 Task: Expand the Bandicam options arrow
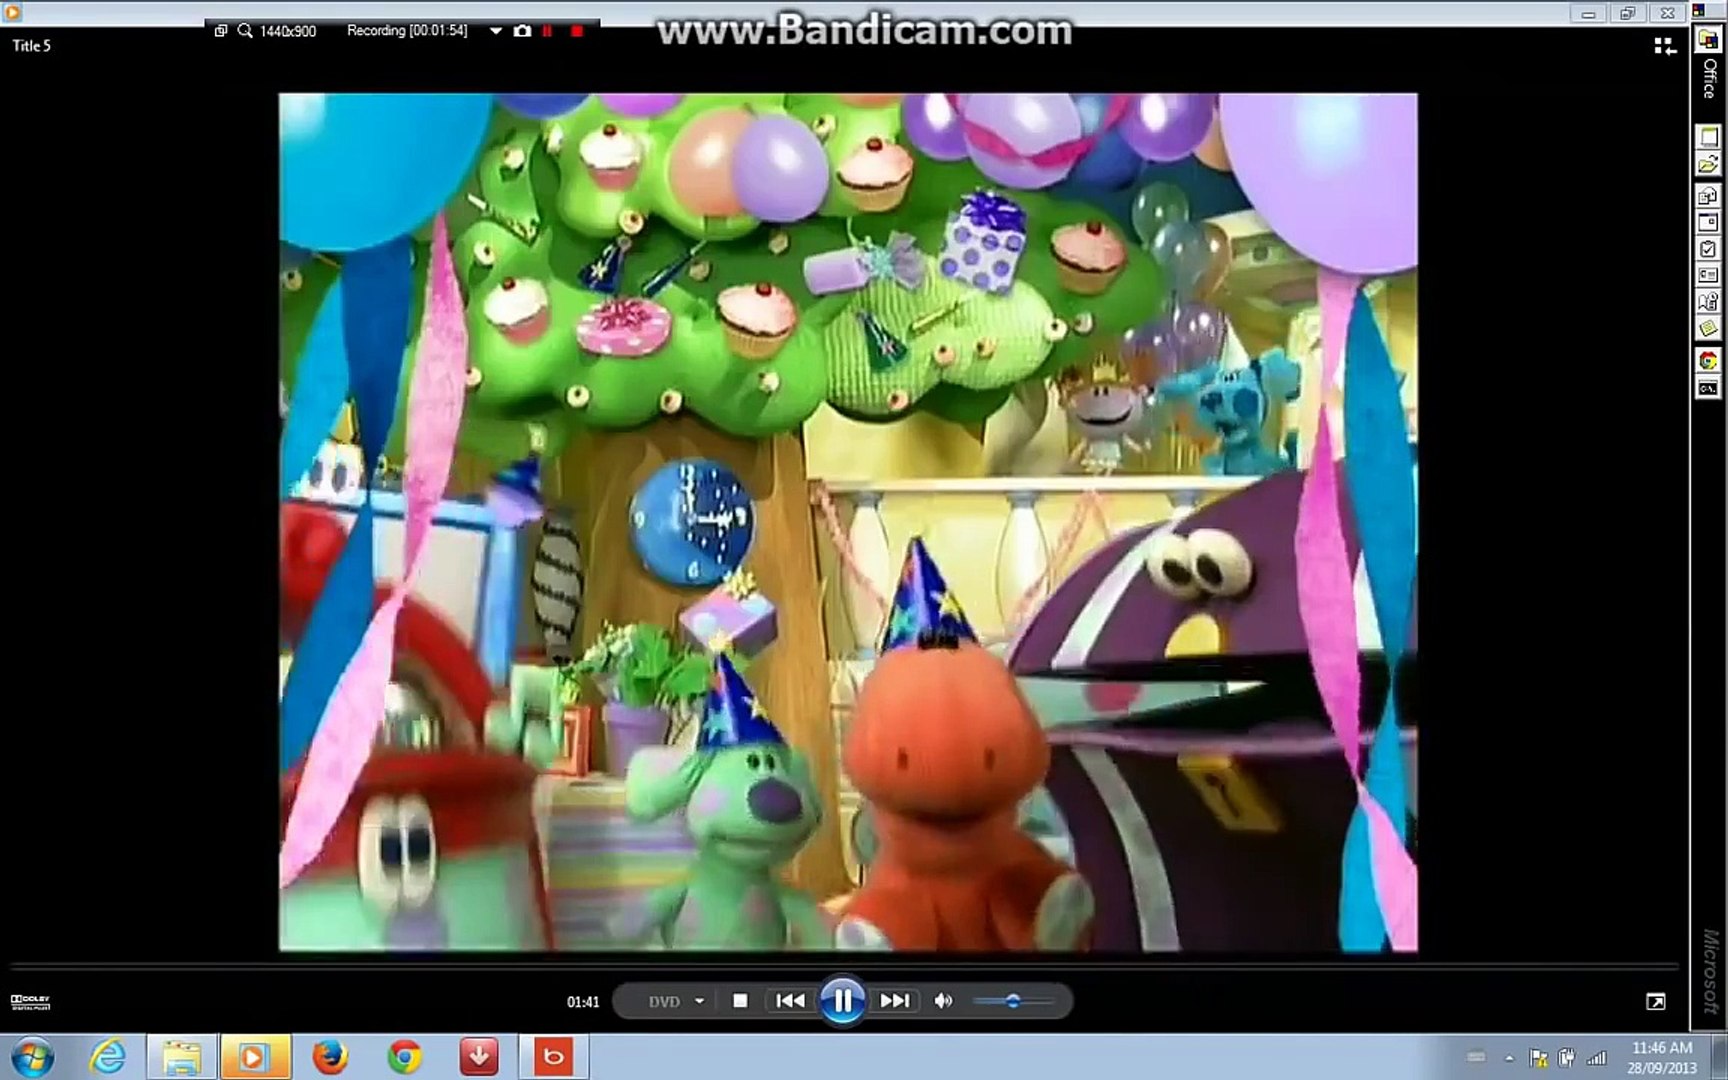click(x=494, y=31)
